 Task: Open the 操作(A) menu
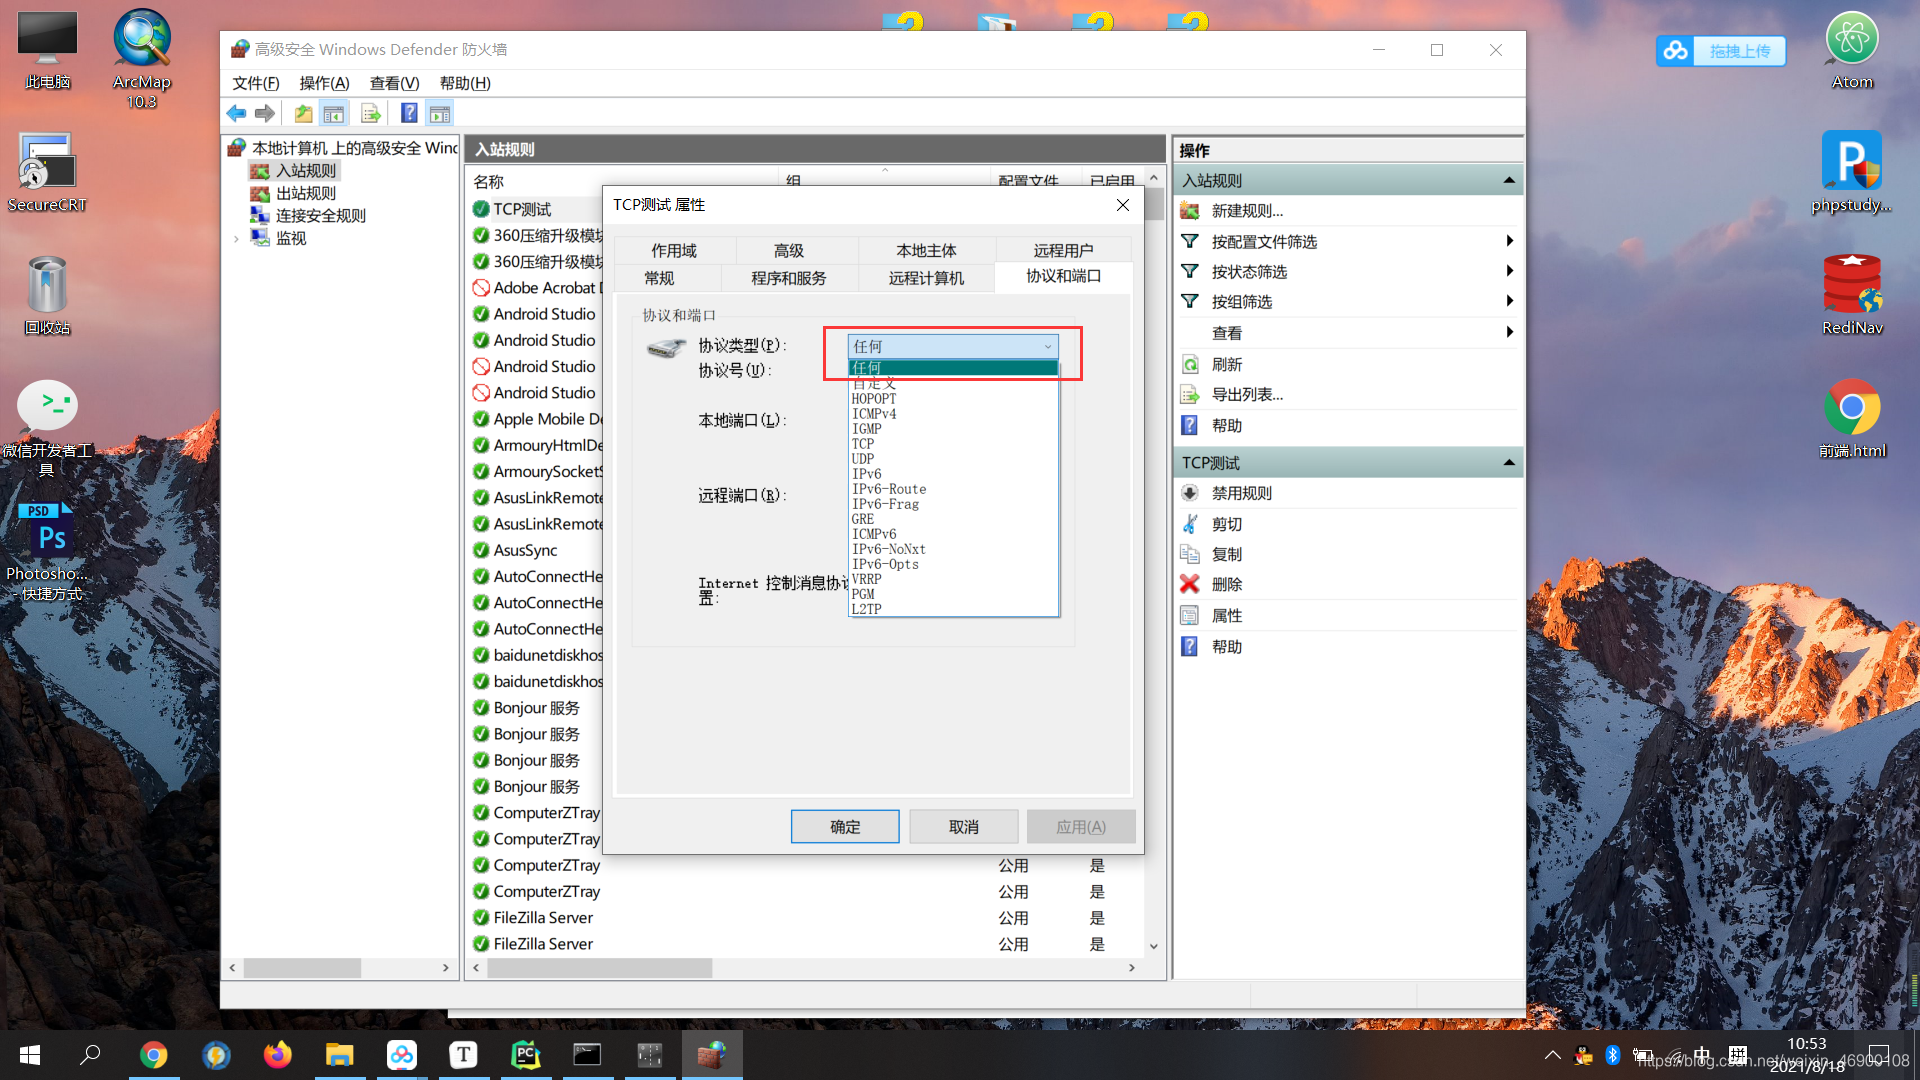click(x=324, y=83)
